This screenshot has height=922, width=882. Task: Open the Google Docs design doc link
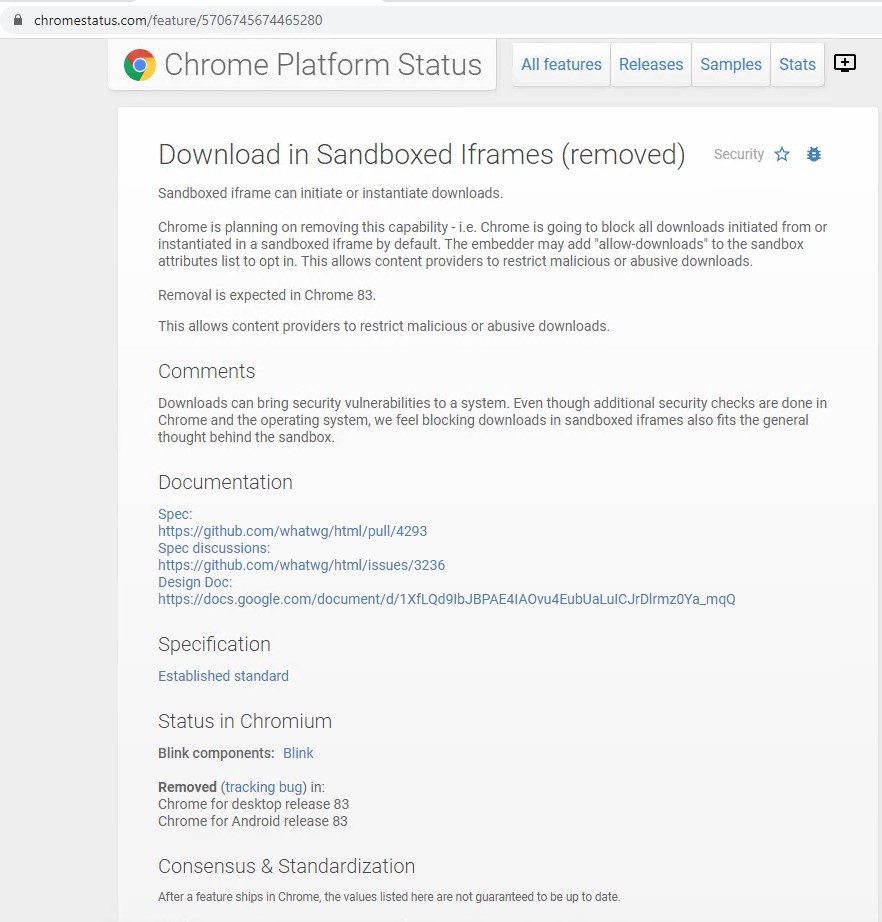(446, 599)
